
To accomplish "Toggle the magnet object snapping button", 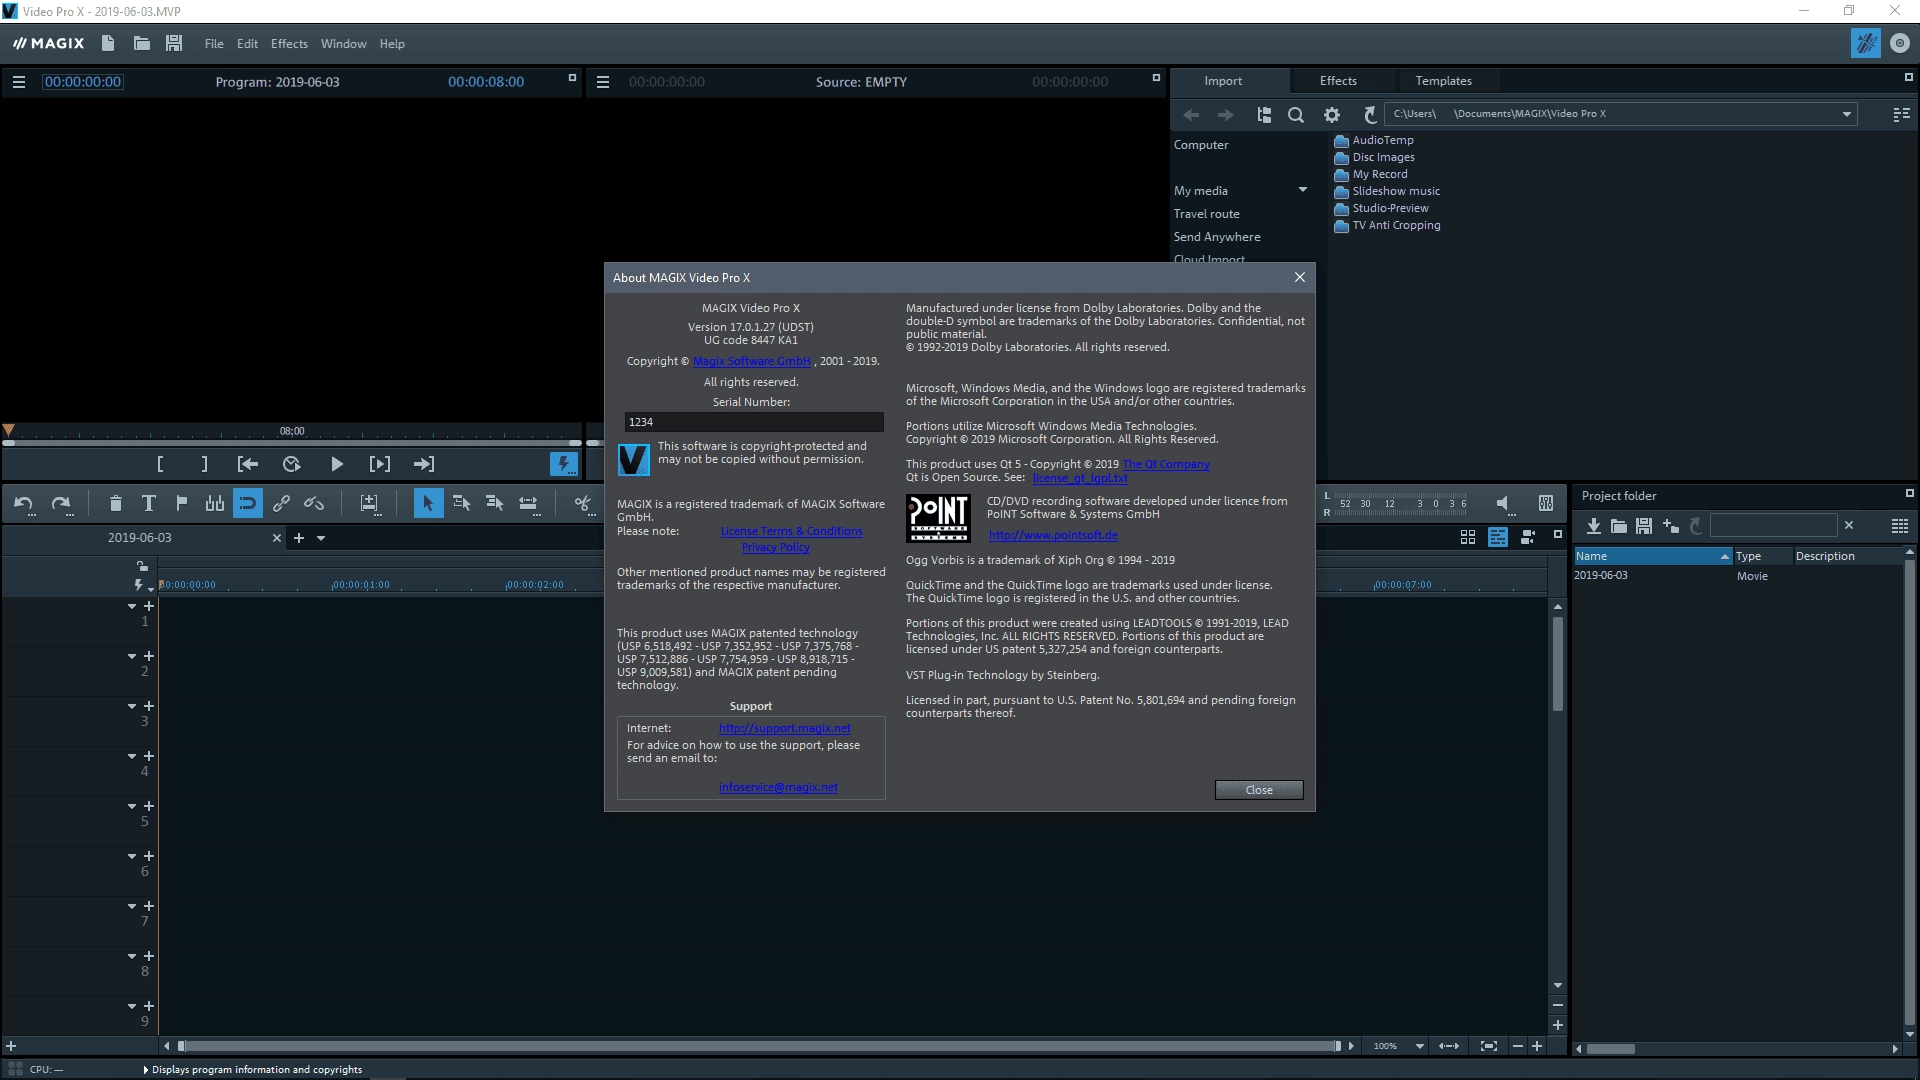I will [248, 503].
